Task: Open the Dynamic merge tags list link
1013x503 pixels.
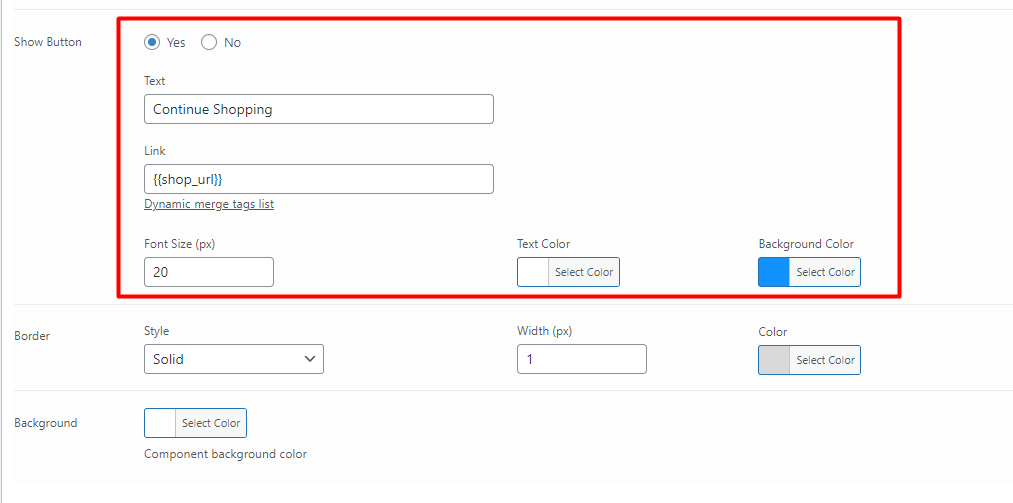Action: coord(209,204)
